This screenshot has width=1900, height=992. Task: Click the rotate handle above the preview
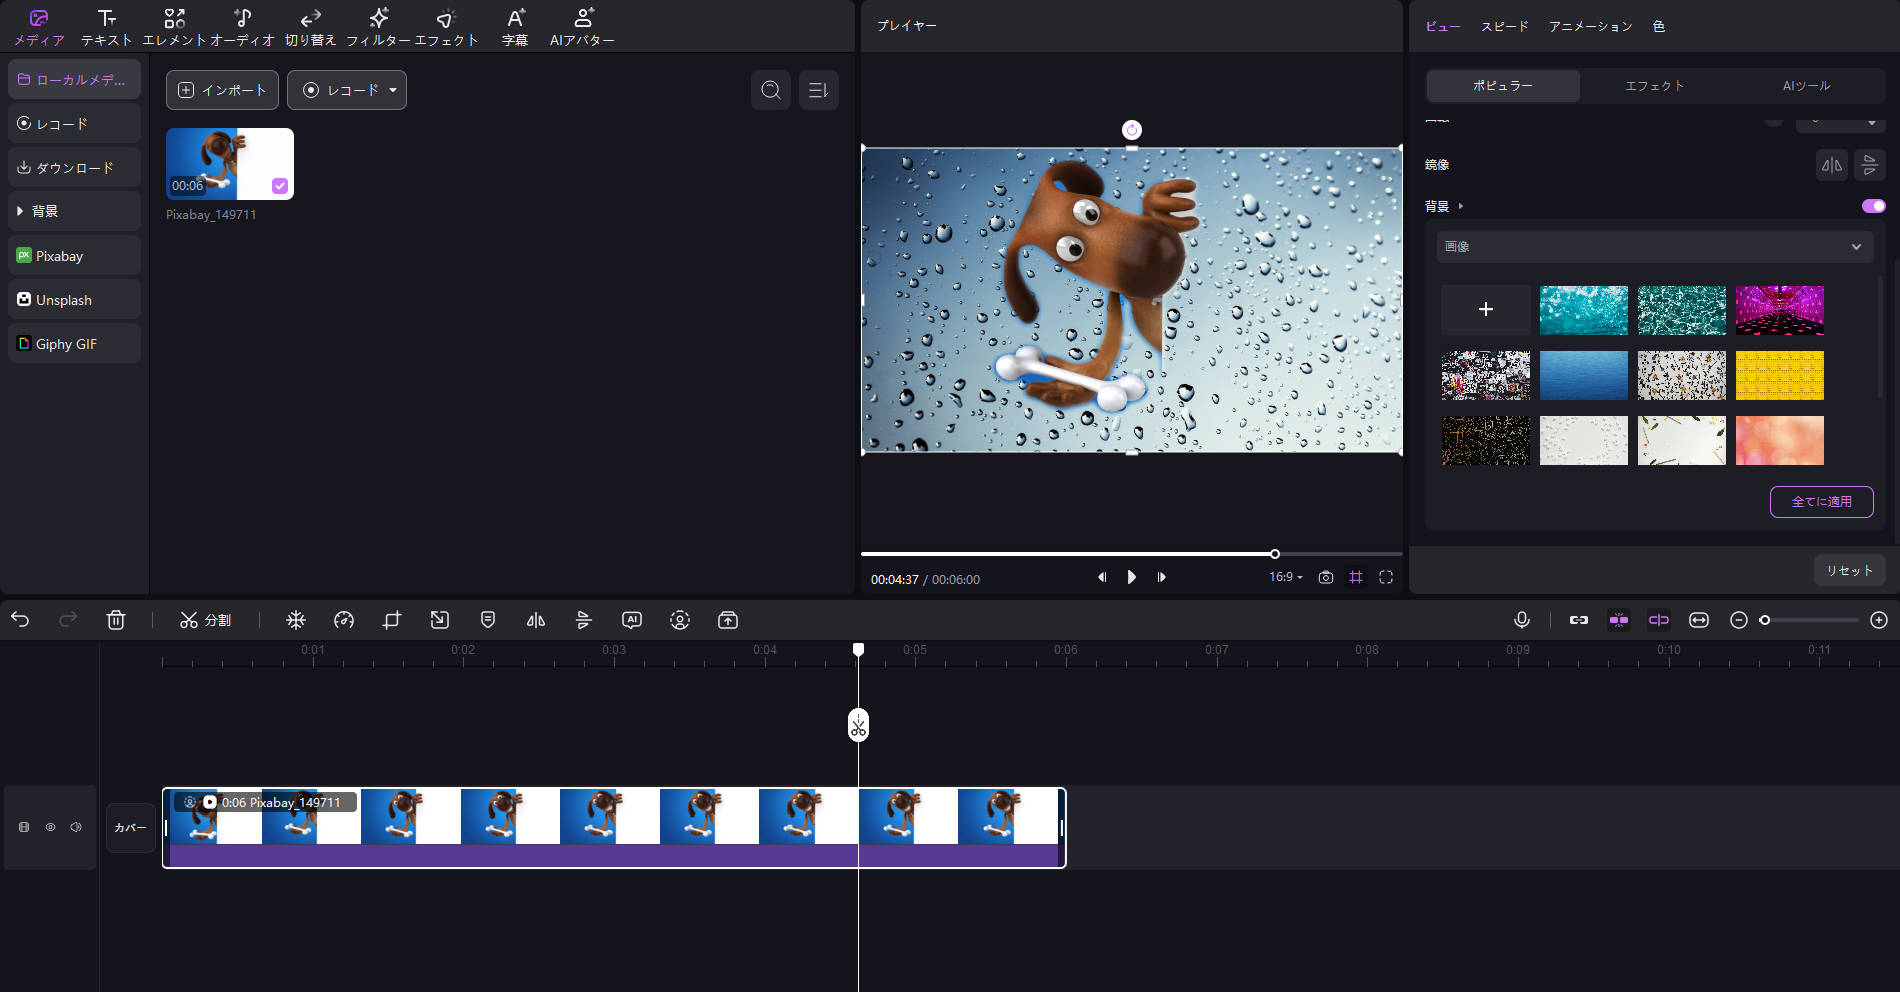(1132, 130)
